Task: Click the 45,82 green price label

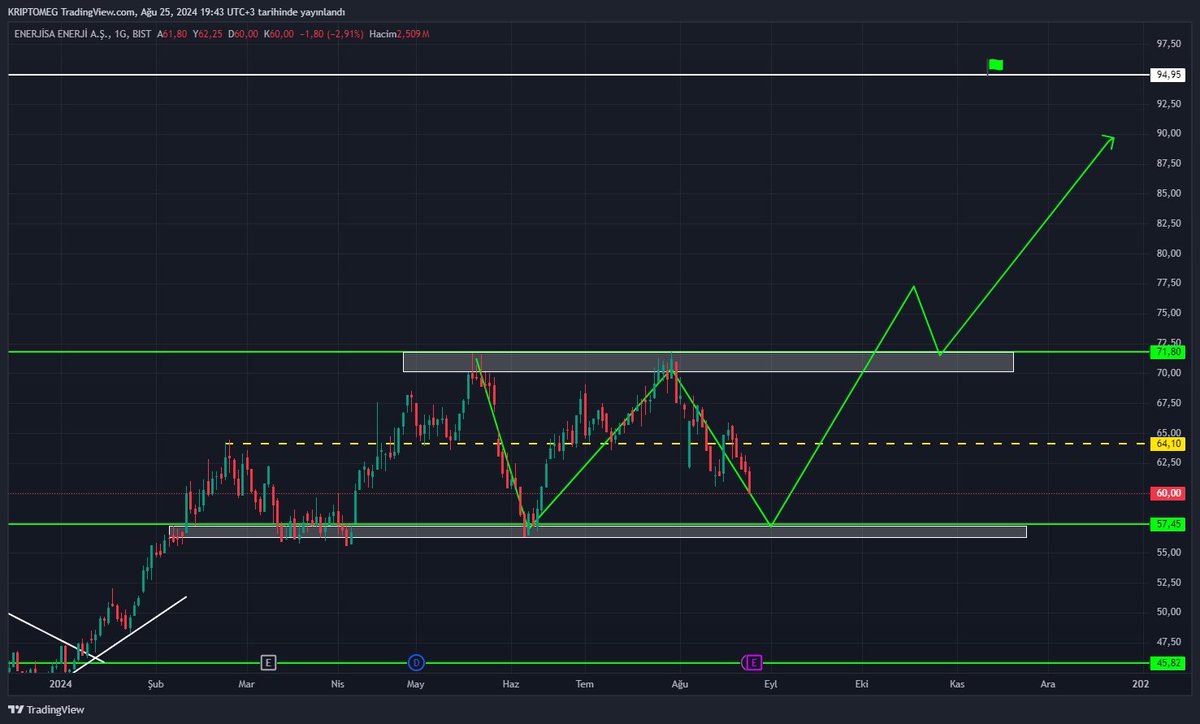Action: point(1168,662)
